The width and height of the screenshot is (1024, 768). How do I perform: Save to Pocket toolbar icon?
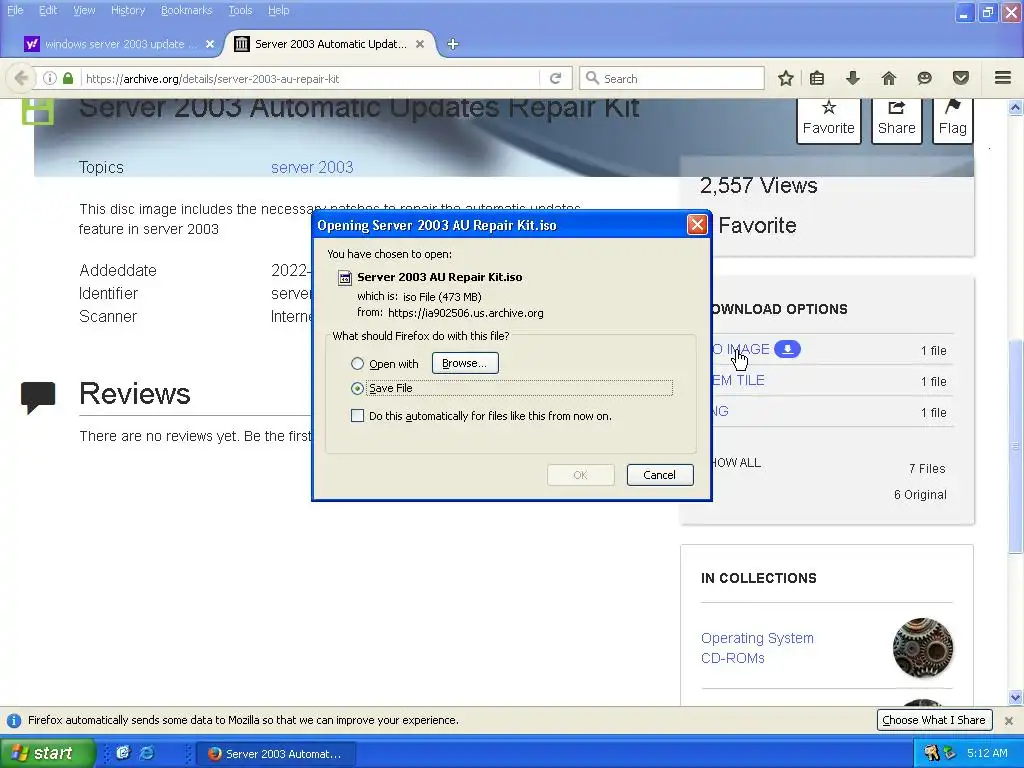click(x=961, y=78)
